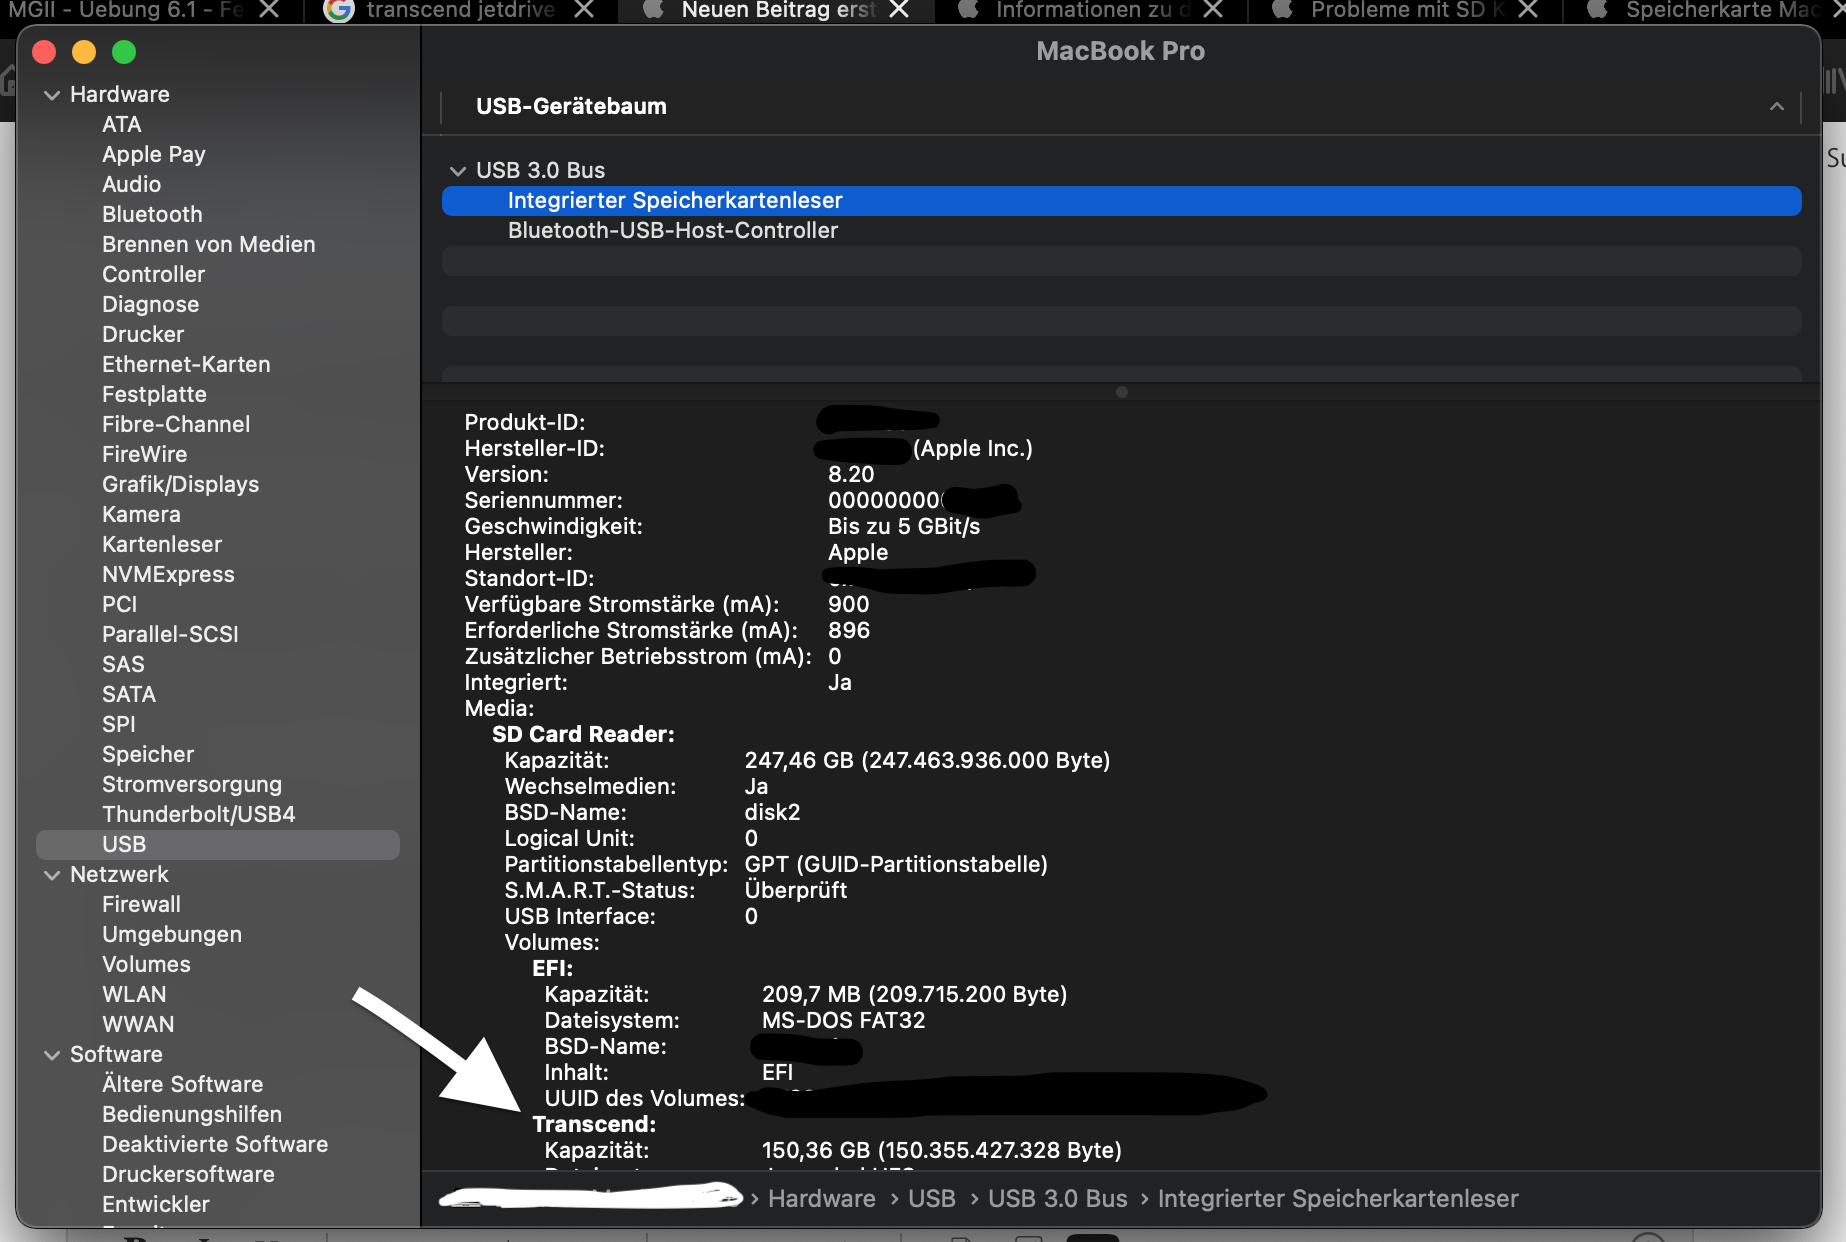The image size is (1846, 1242).
Task: Click USB 3.0 Bus path bar segment
Action: pyautogui.click(x=1058, y=1199)
